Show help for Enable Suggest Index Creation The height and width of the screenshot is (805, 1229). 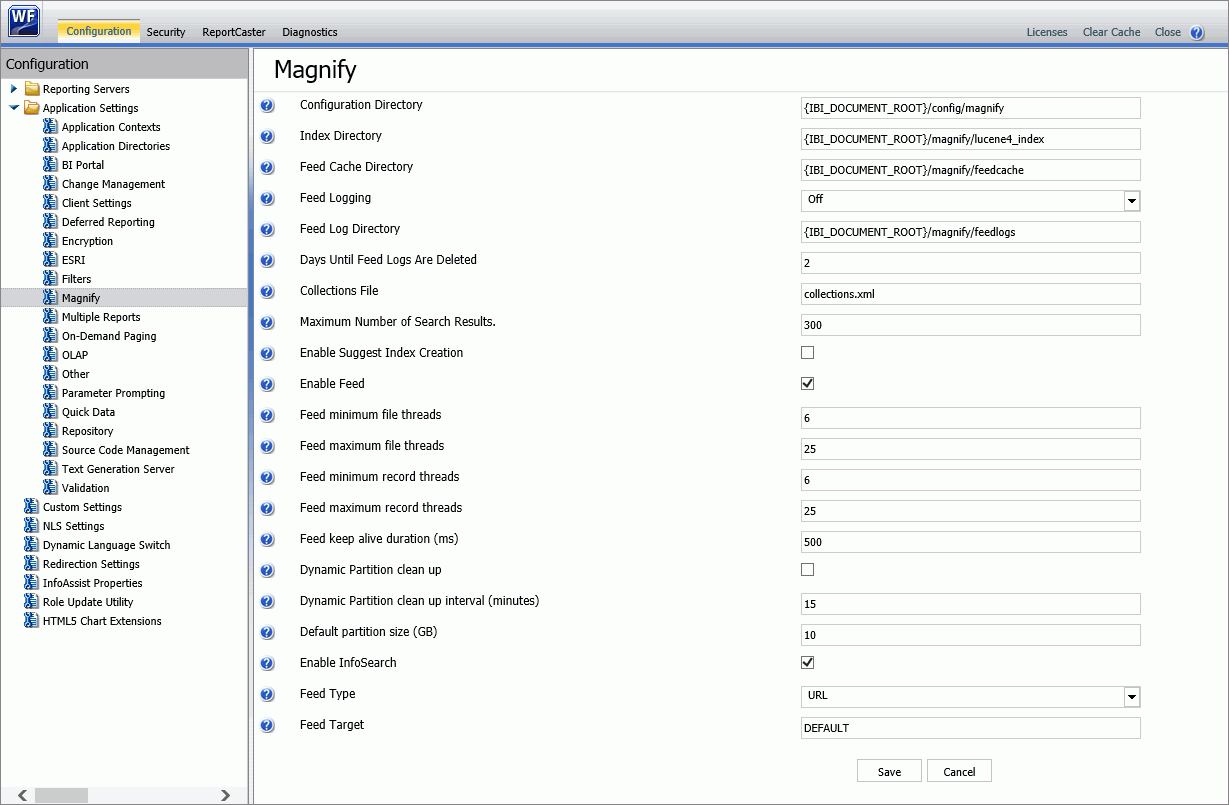(267, 354)
